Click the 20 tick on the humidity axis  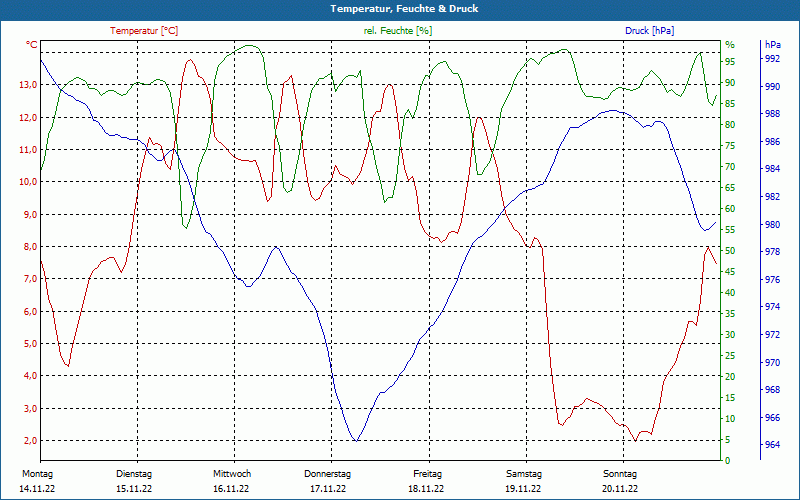point(730,377)
